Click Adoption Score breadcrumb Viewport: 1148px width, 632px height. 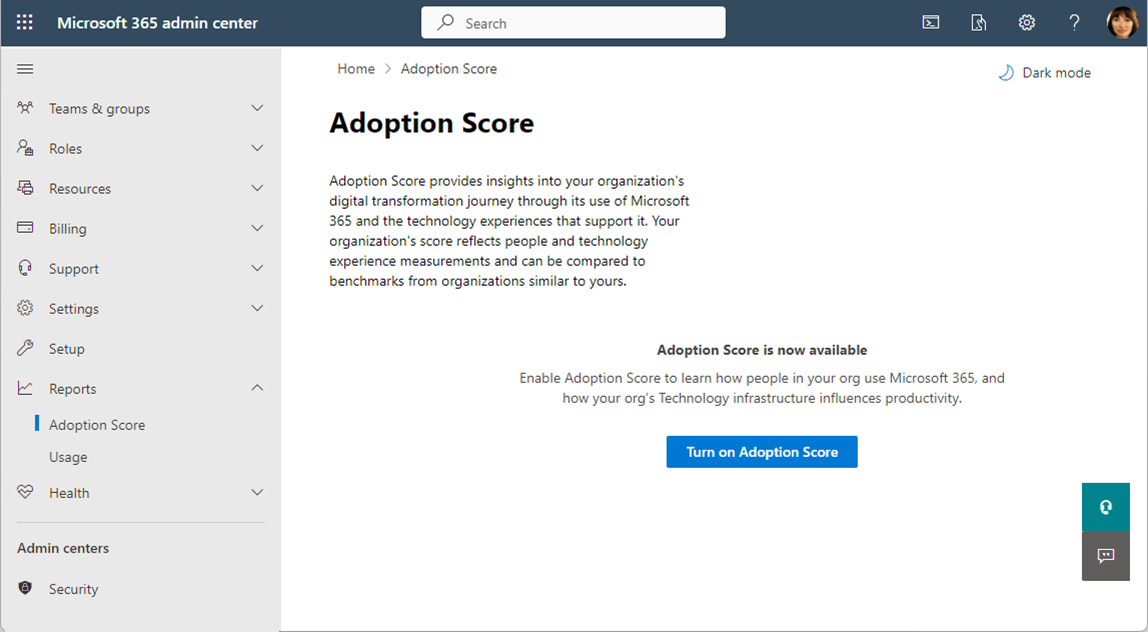click(x=449, y=69)
